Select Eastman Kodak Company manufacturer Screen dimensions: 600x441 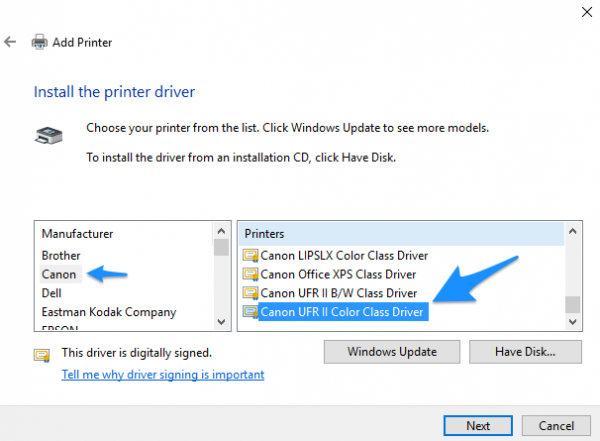[109, 312]
